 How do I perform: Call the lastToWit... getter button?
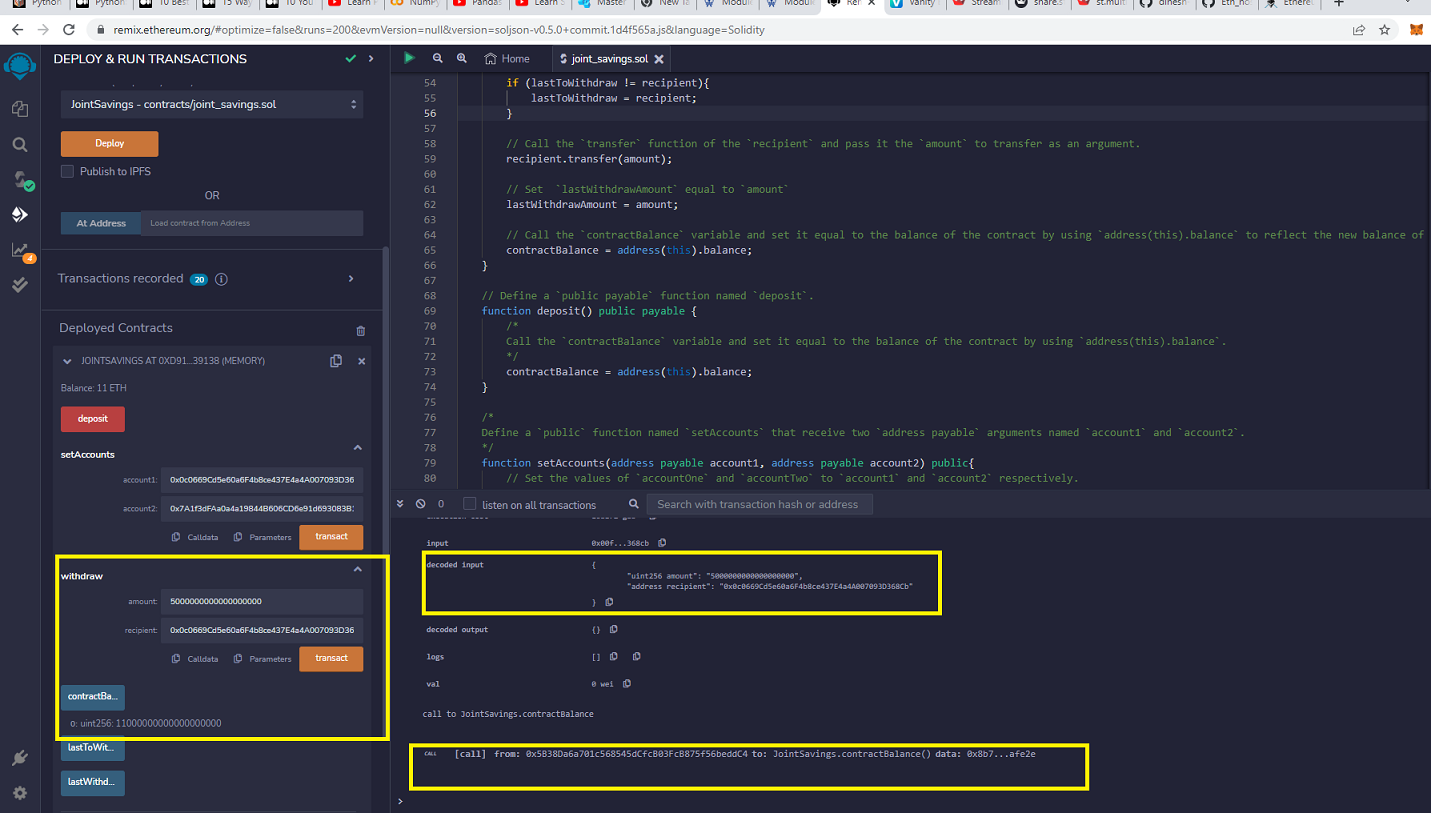[93, 748]
